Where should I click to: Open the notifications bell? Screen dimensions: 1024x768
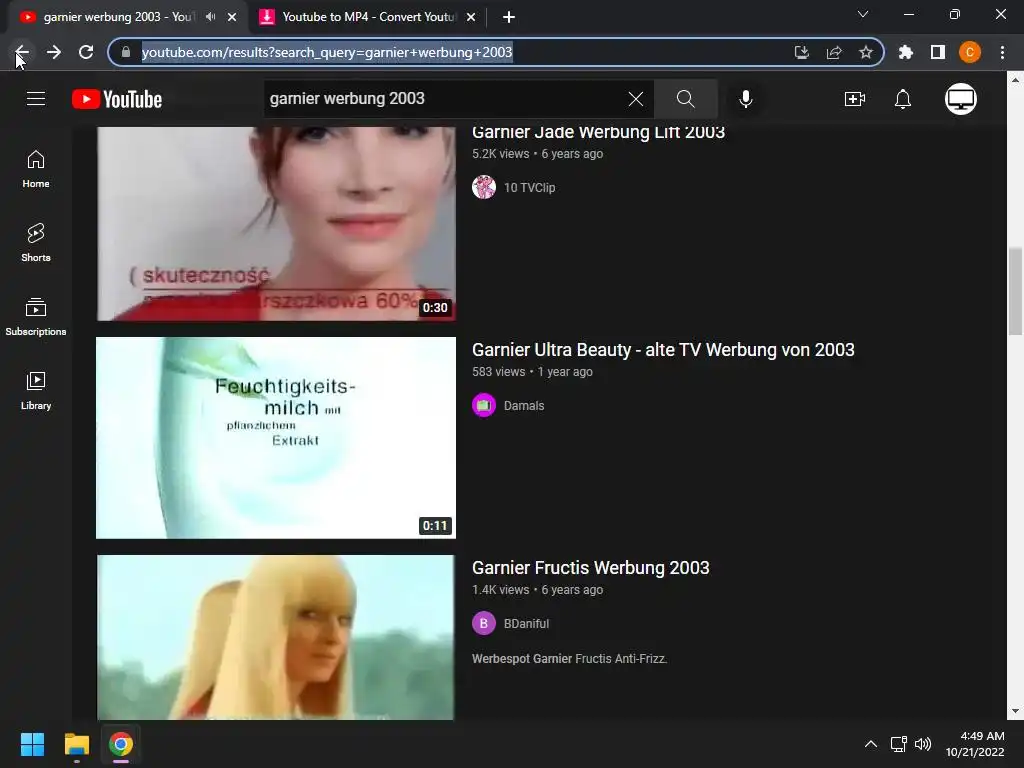click(903, 99)
